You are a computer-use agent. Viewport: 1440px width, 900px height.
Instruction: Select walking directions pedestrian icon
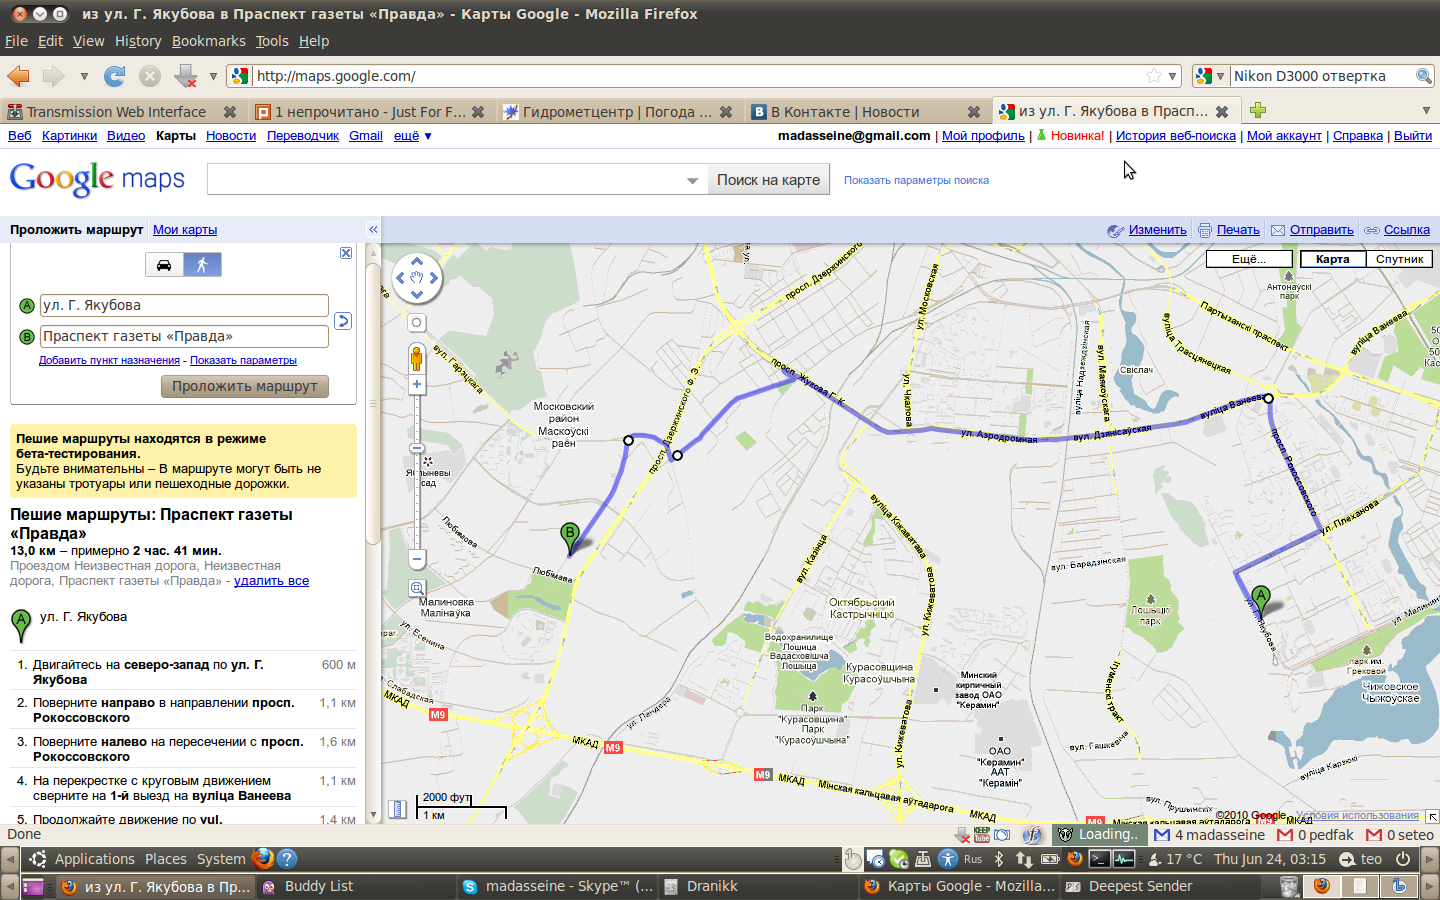[202, 265]
